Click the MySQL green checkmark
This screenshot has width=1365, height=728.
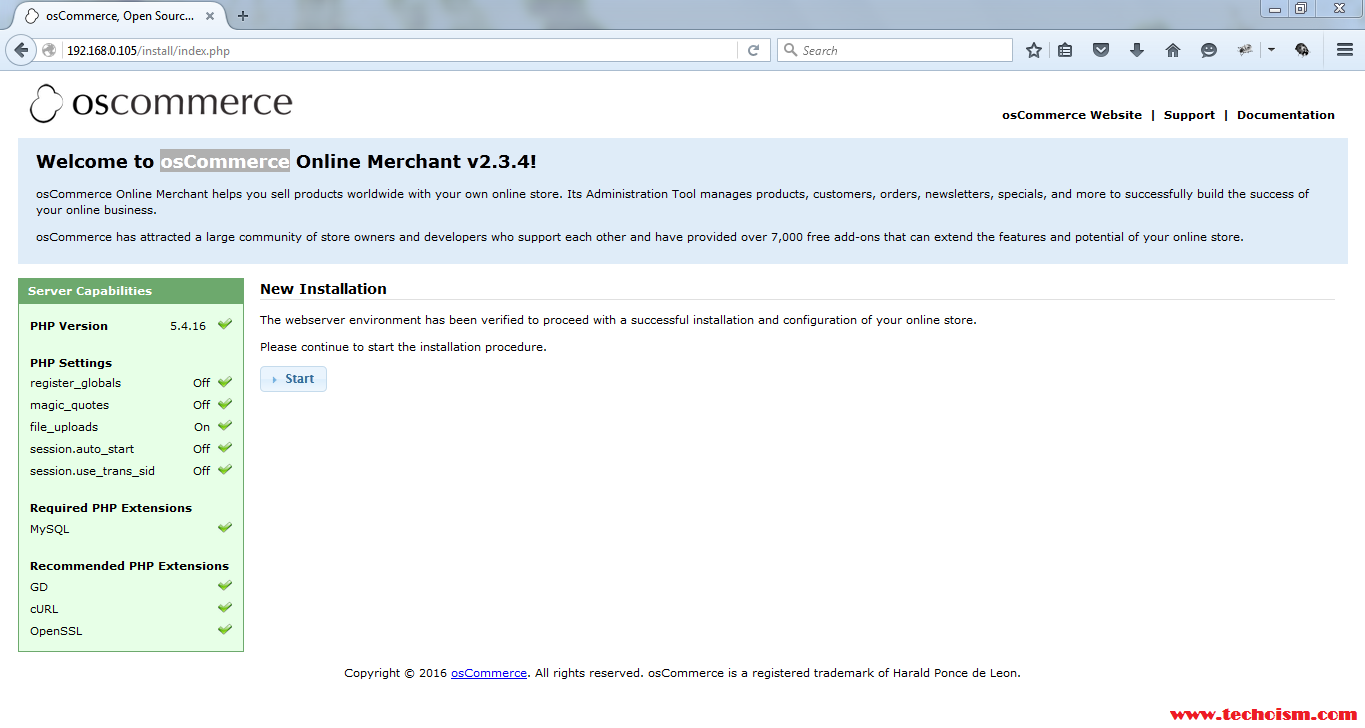(225, 528)
